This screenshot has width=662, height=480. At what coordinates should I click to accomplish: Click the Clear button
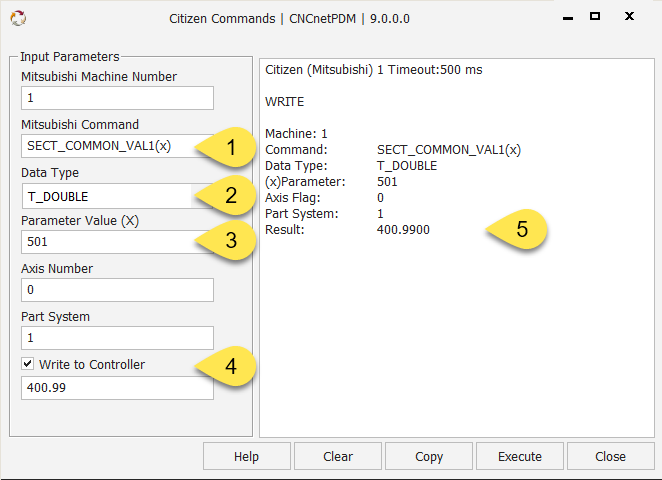coord(338,456)
